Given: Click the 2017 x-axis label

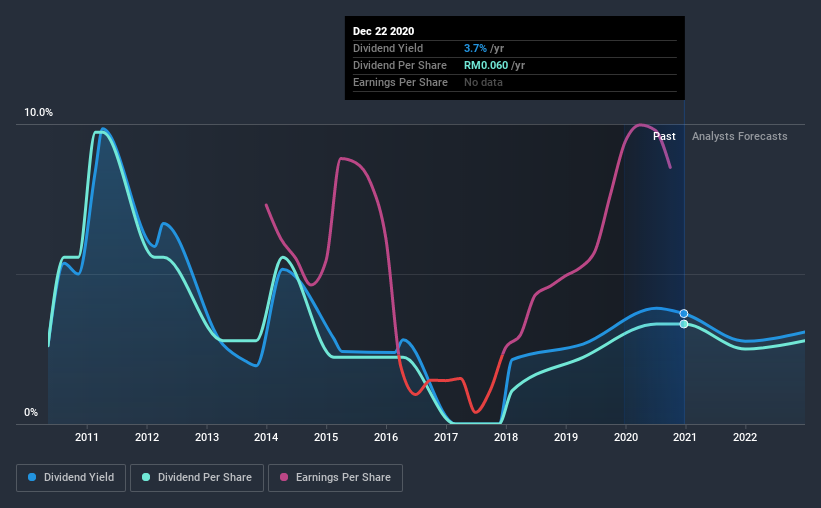Looking at the screenshot, I should 446,437.
